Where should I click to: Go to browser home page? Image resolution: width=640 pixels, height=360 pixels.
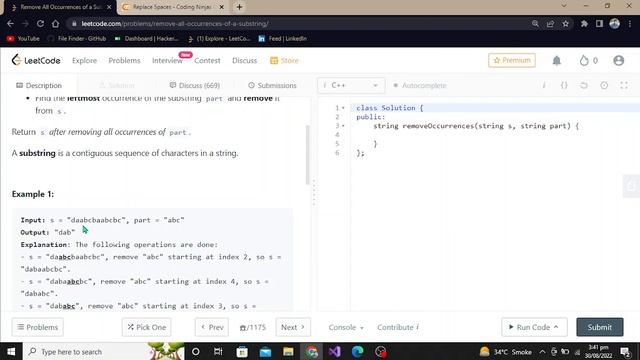(55, 24)
